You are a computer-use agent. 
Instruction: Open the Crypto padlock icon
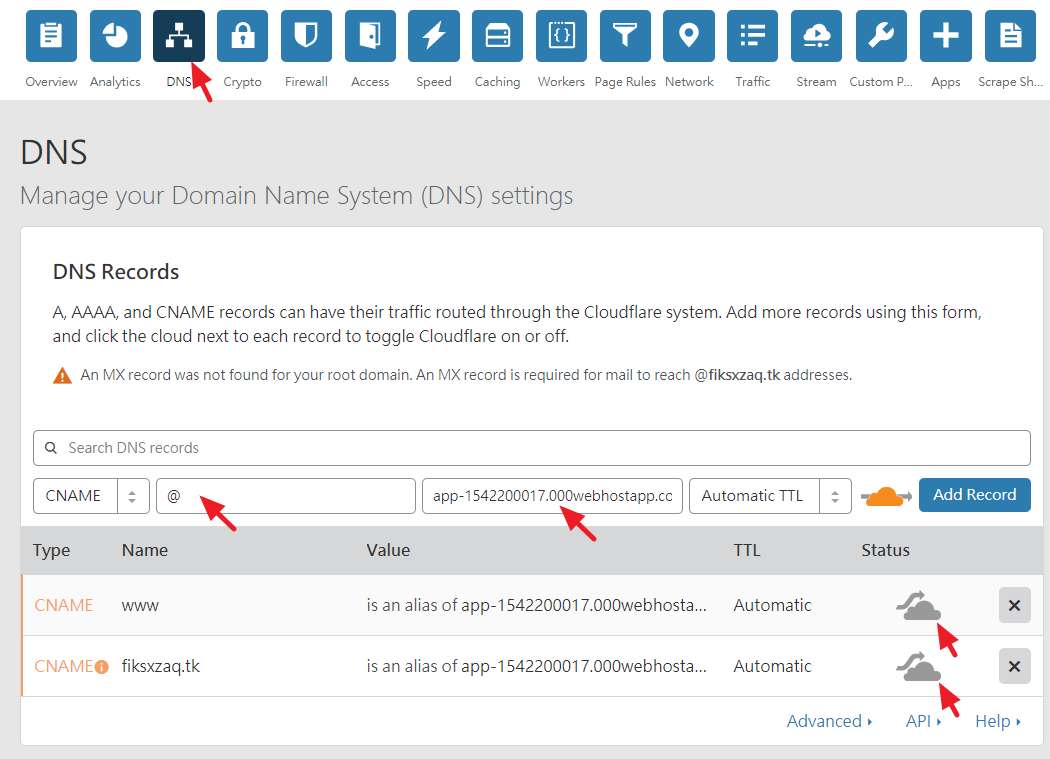pyautogui.click(x=242, y=37)
